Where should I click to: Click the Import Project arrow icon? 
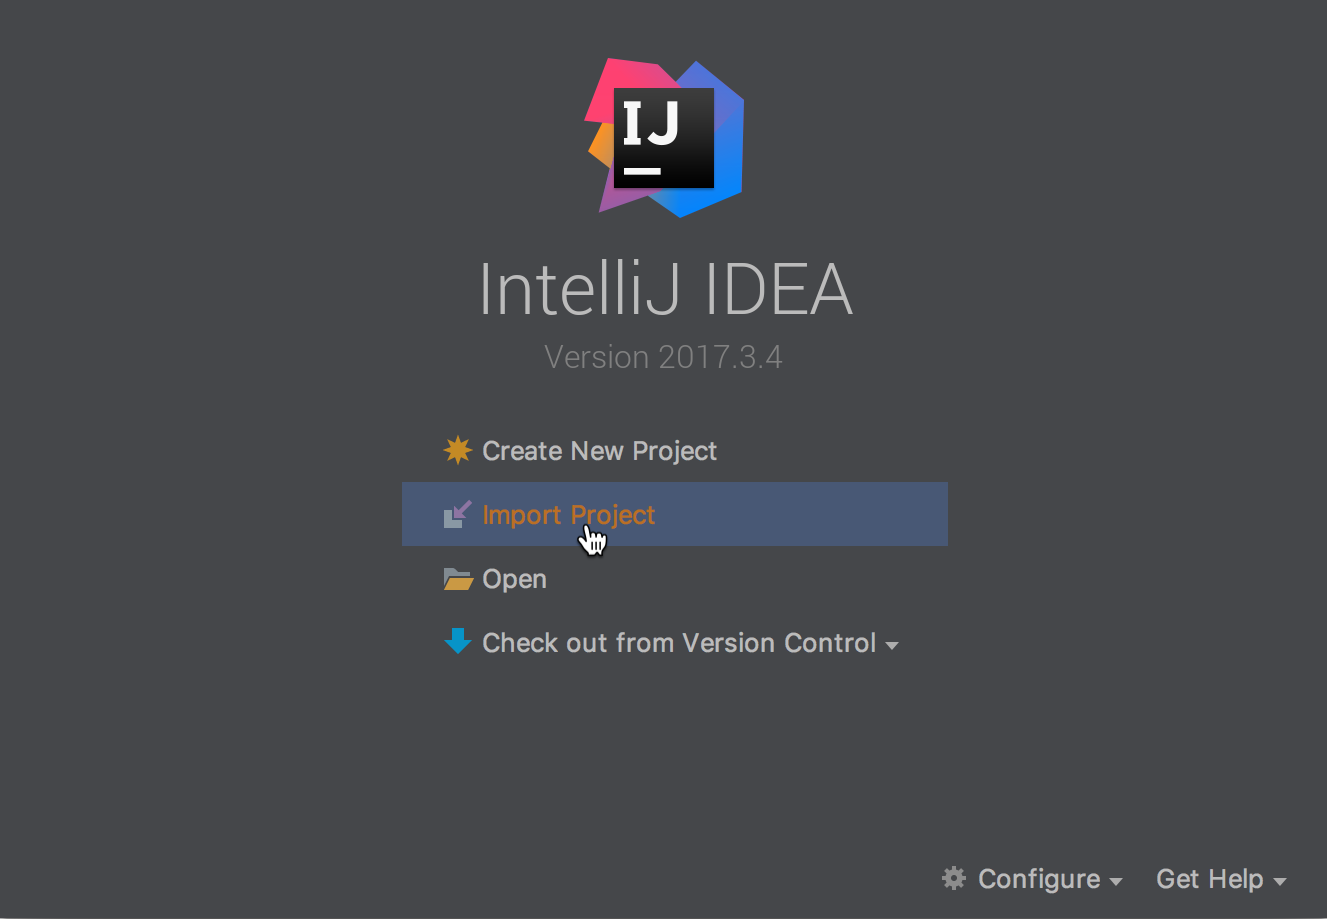[x=458, y=514]
